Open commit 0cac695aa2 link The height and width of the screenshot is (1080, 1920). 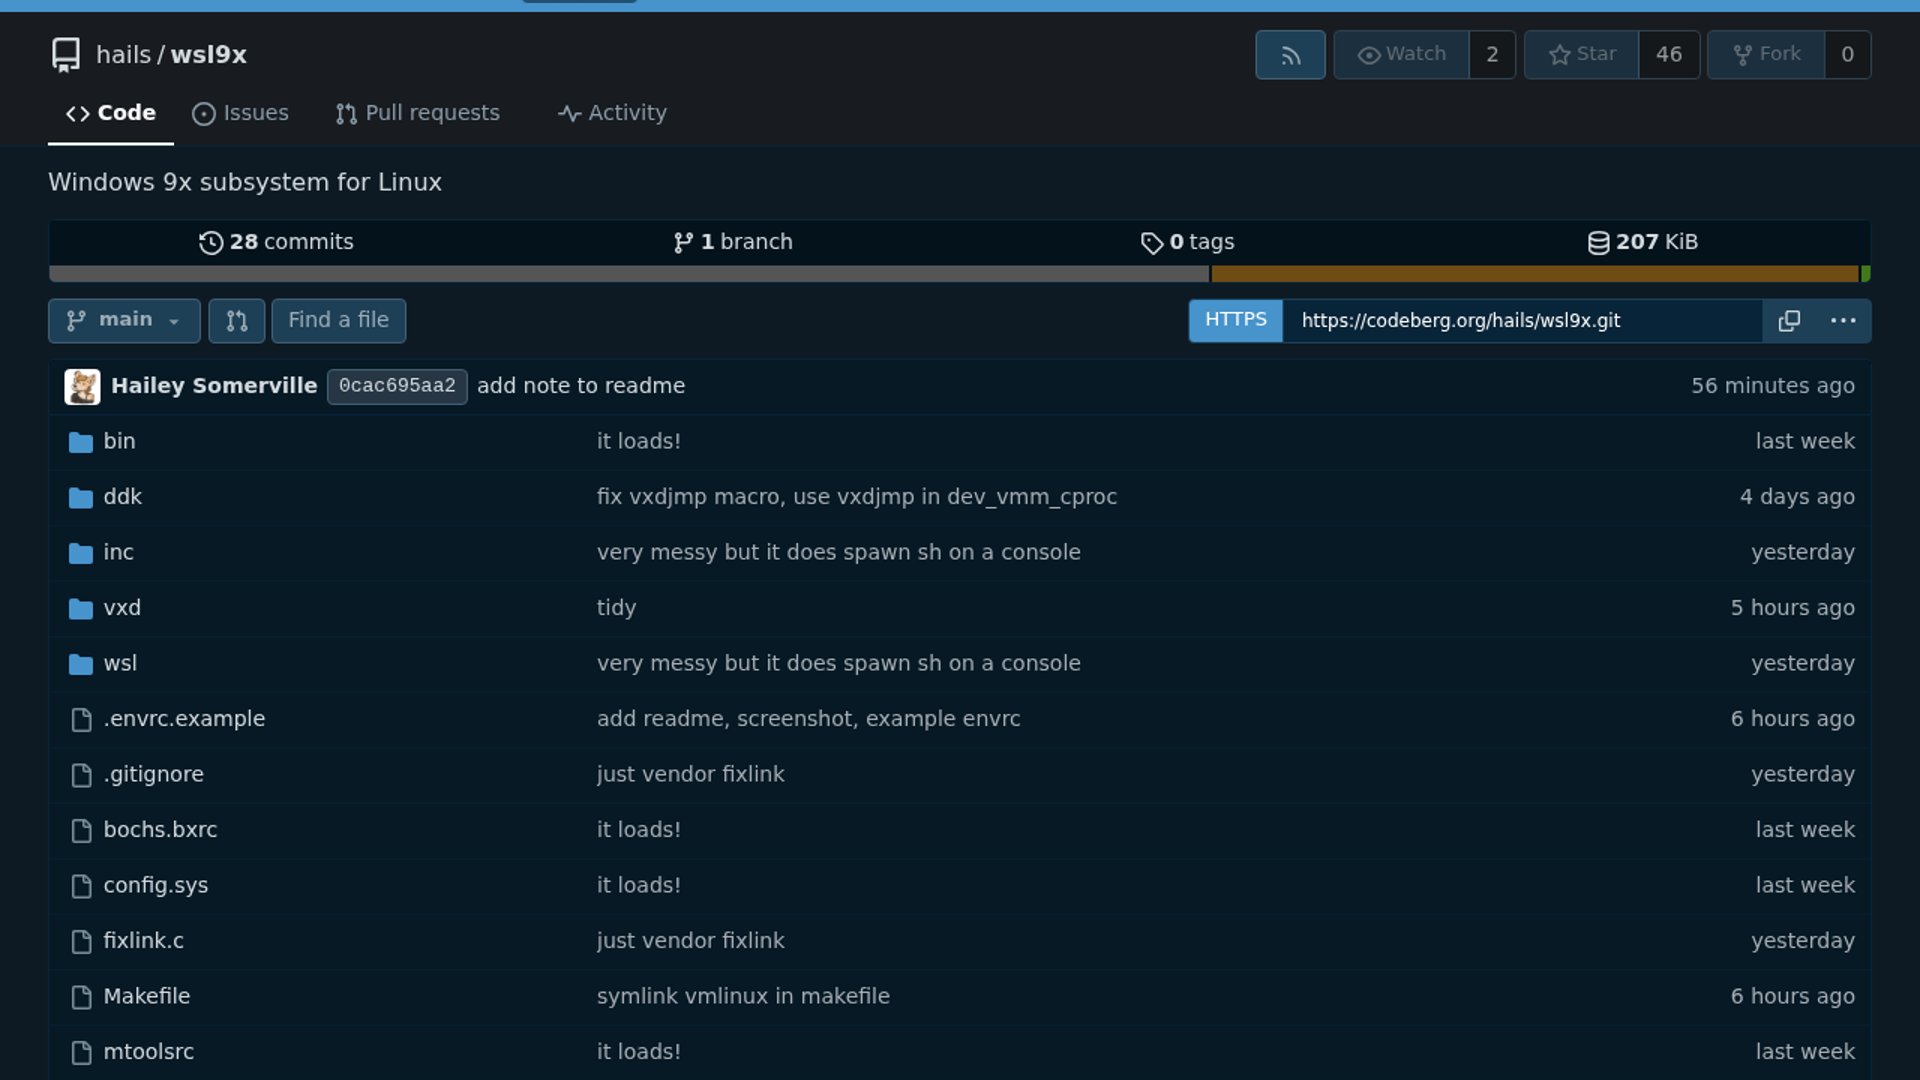click(397, 387)
